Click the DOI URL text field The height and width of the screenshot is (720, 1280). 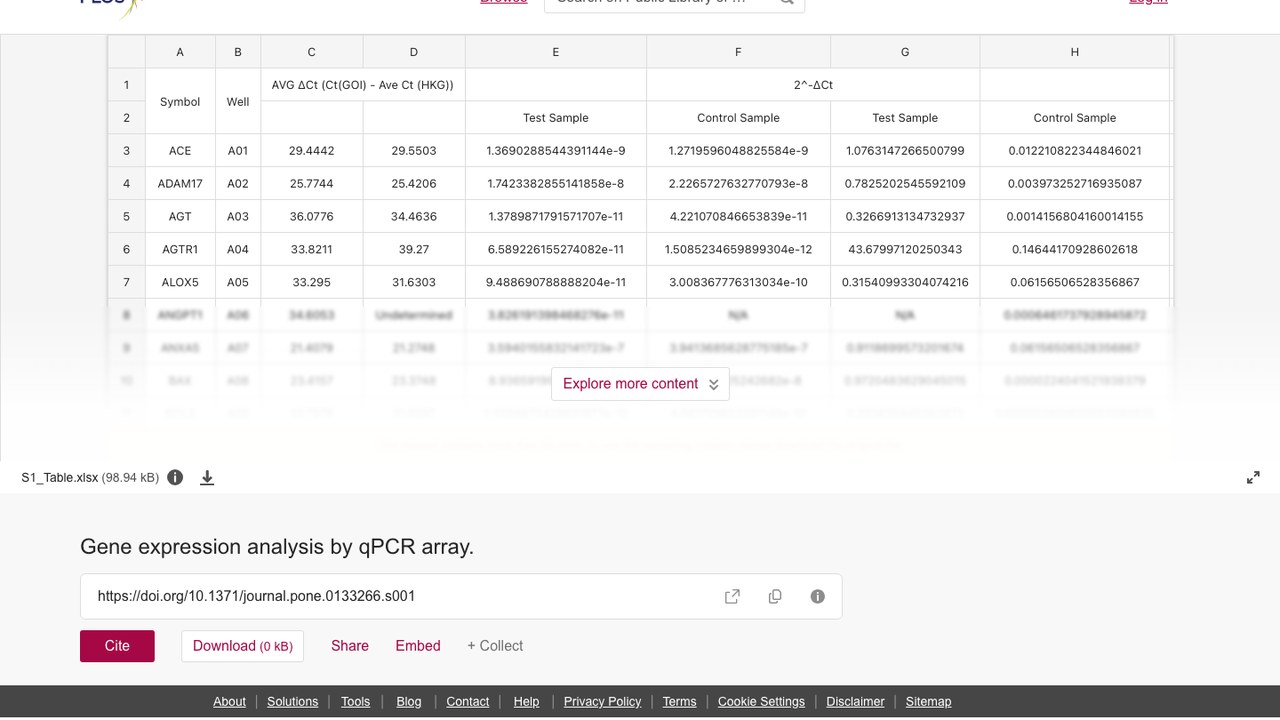(x=461, y=596)
